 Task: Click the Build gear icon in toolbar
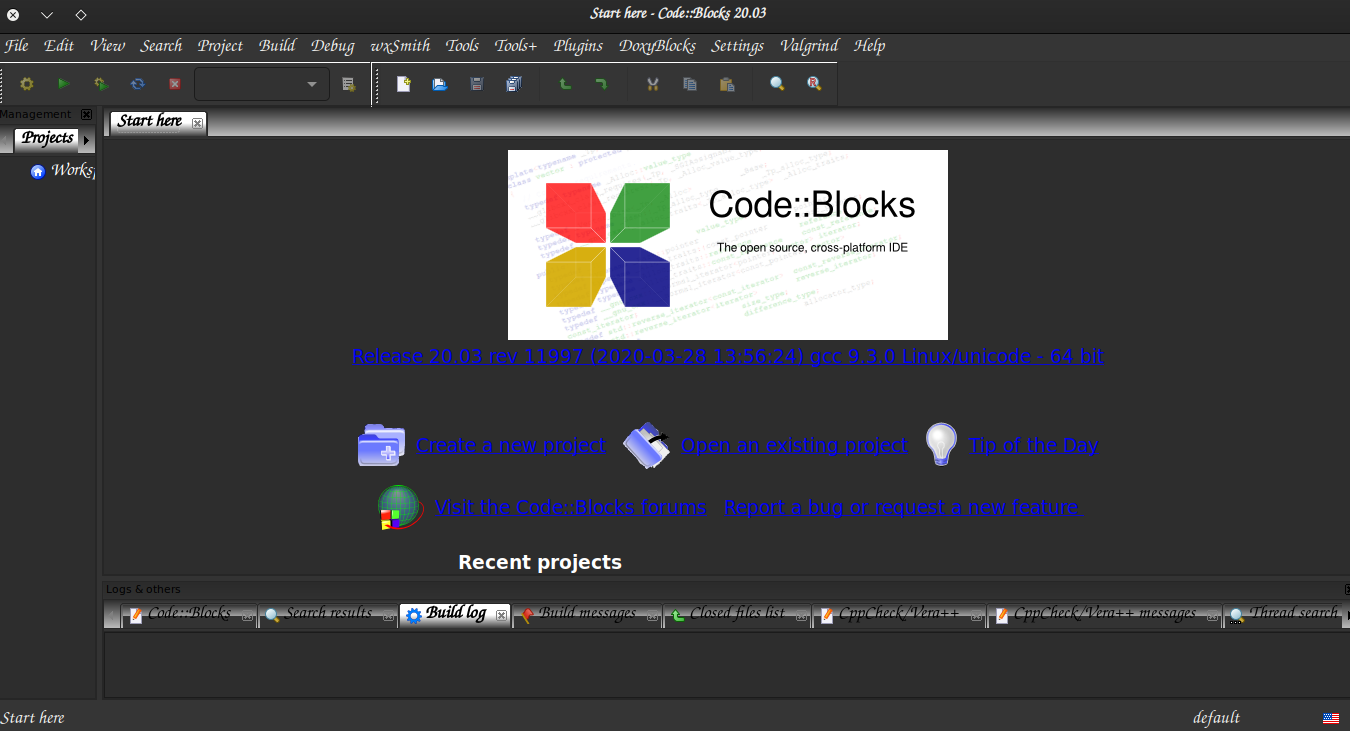click(27, 85)
